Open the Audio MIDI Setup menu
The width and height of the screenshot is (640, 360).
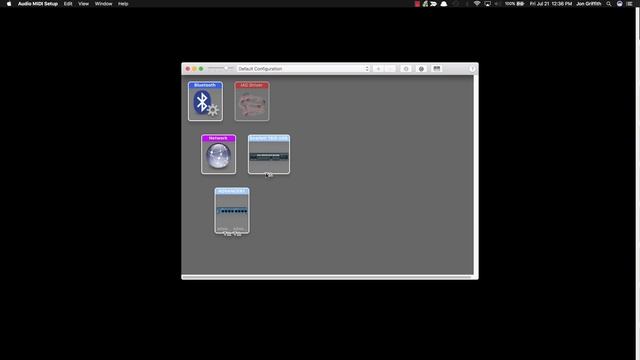pyautogui.click(x=38, y=4)
